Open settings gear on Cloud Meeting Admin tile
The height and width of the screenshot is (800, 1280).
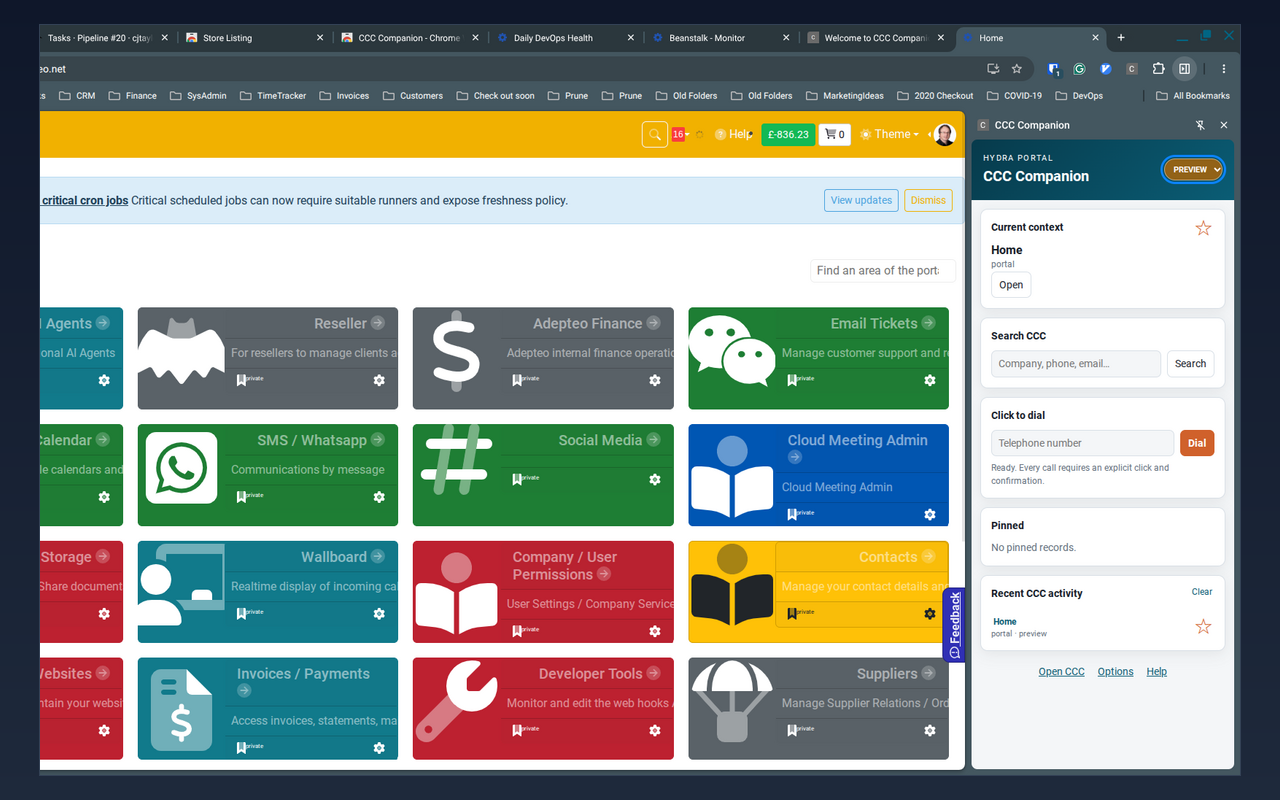coord(930,514)
